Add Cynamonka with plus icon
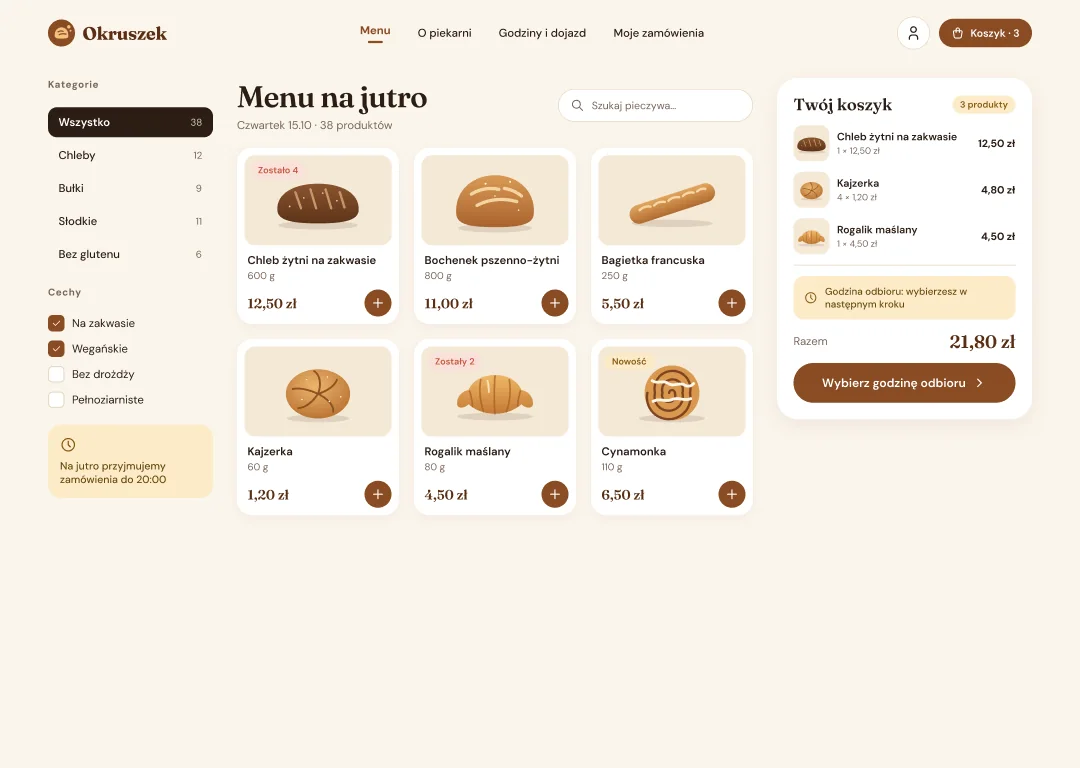This screenshot has height=768, width=1080. click(731, 495)
